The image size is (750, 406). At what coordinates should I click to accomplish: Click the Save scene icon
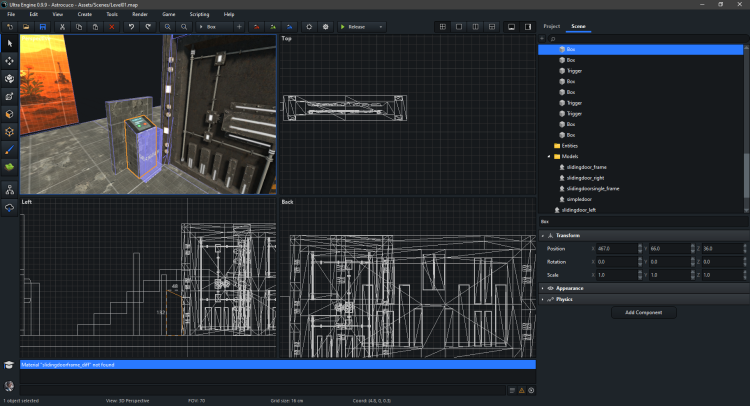[43, 26]
